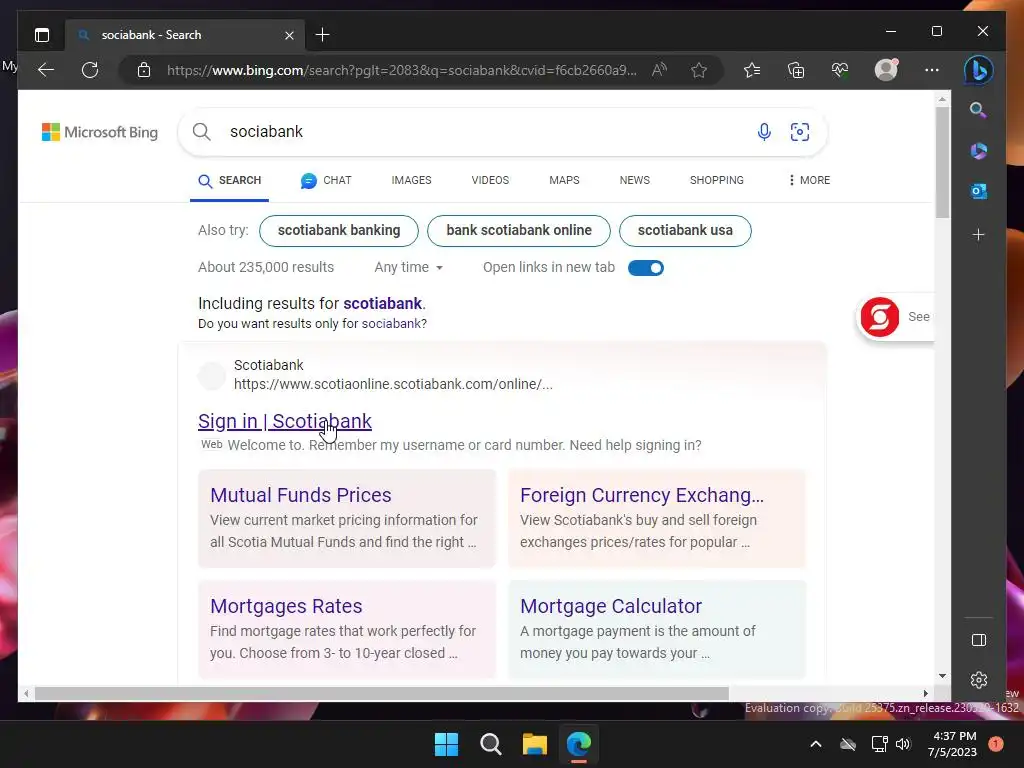Try the scotiabank banking suggestion
The width and height of the screenshot is (1024, 768).
pos(339,231)
